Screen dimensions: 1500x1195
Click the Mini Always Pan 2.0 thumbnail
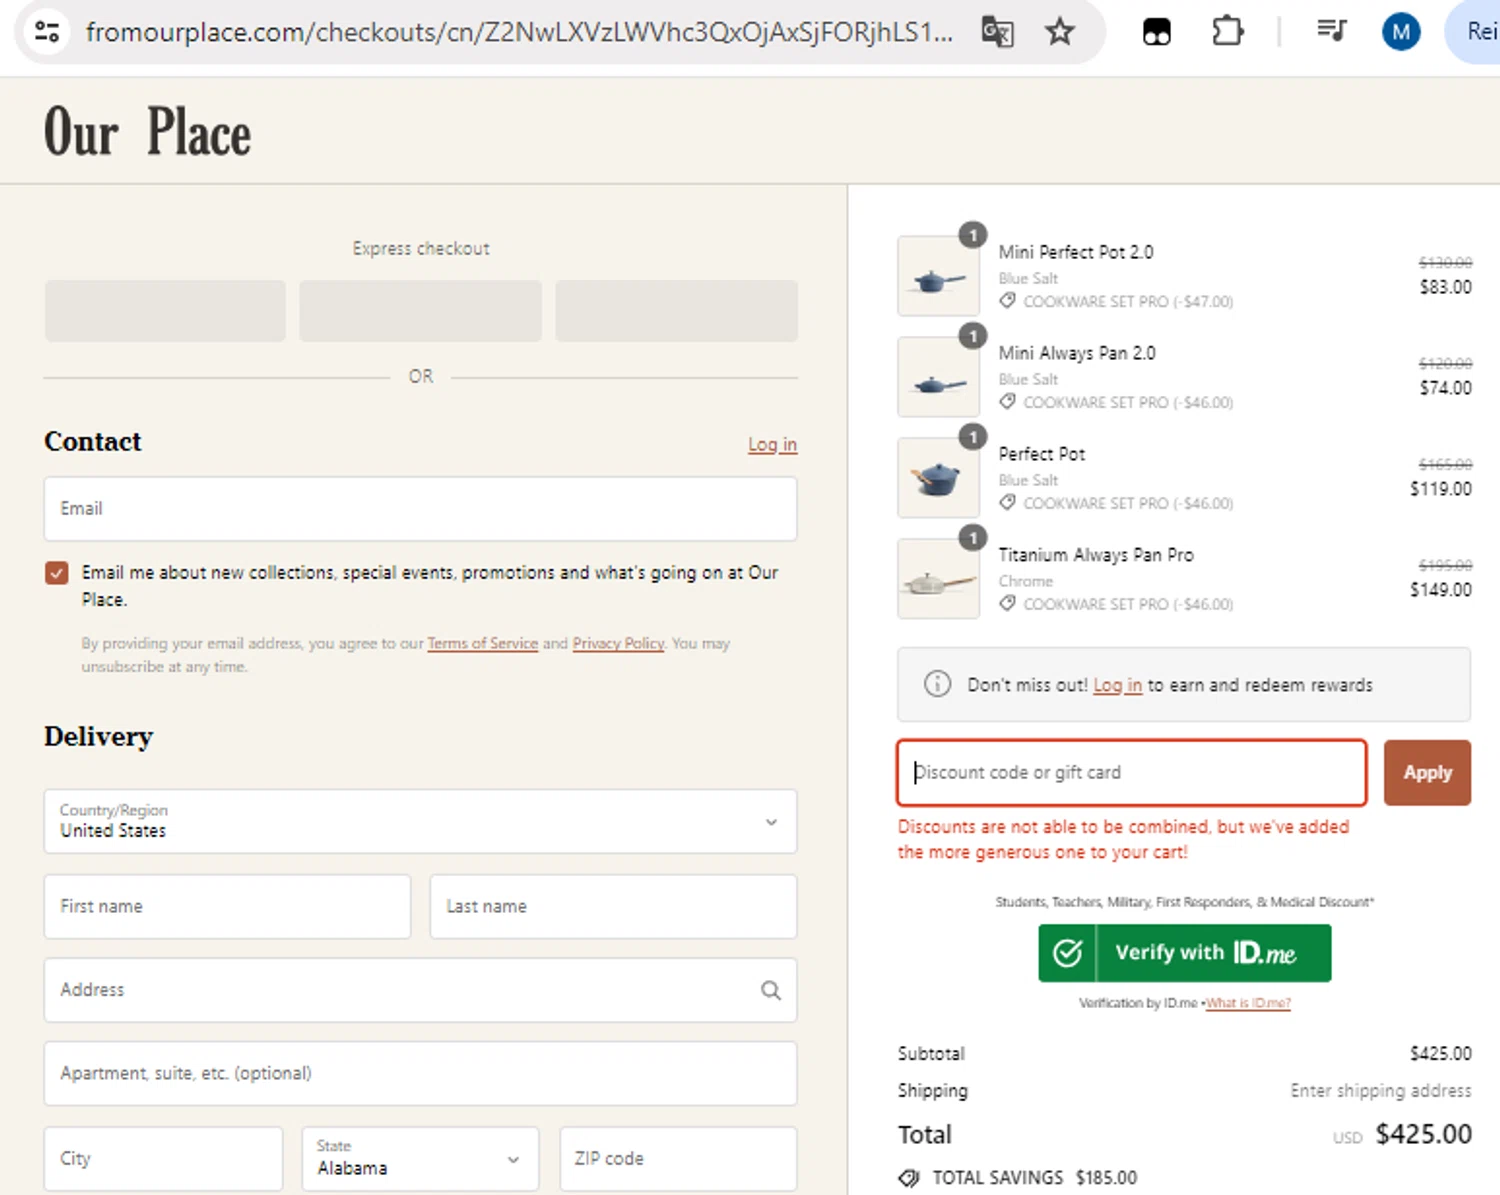pyautogui.click(x=938, y=377)
